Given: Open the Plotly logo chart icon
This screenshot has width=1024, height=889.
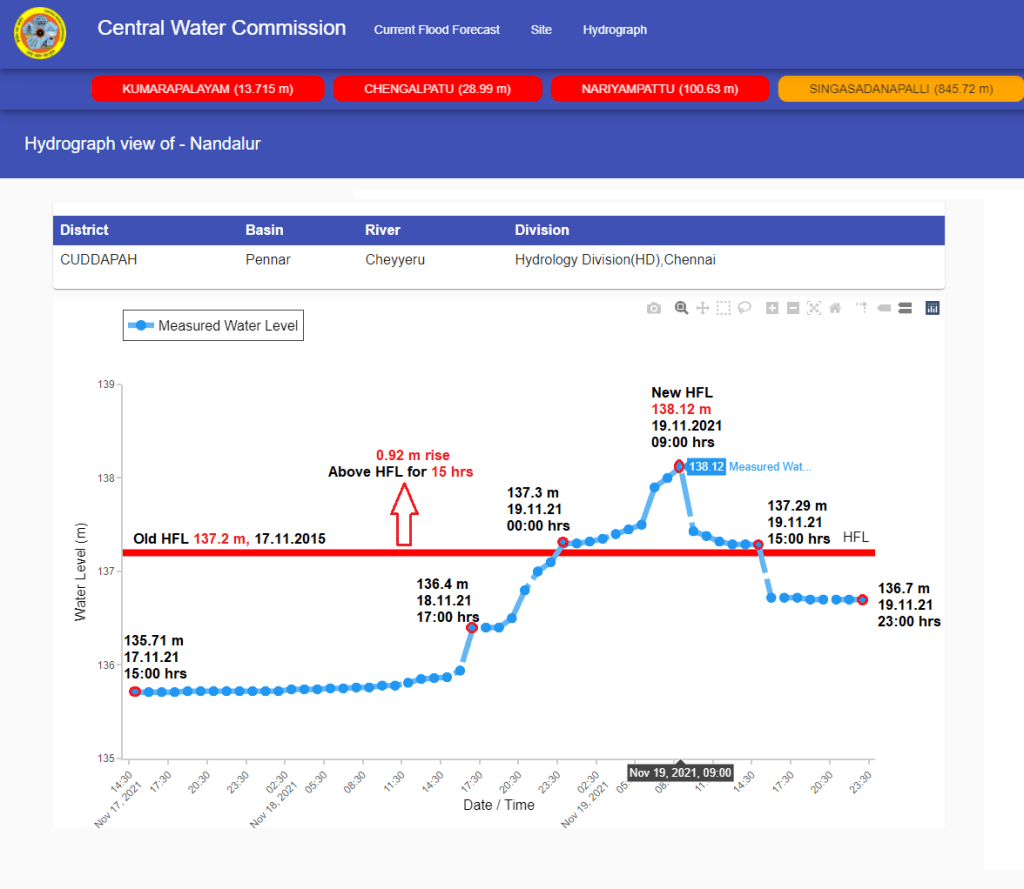Looking at the screenshot, I should (932, 309).
